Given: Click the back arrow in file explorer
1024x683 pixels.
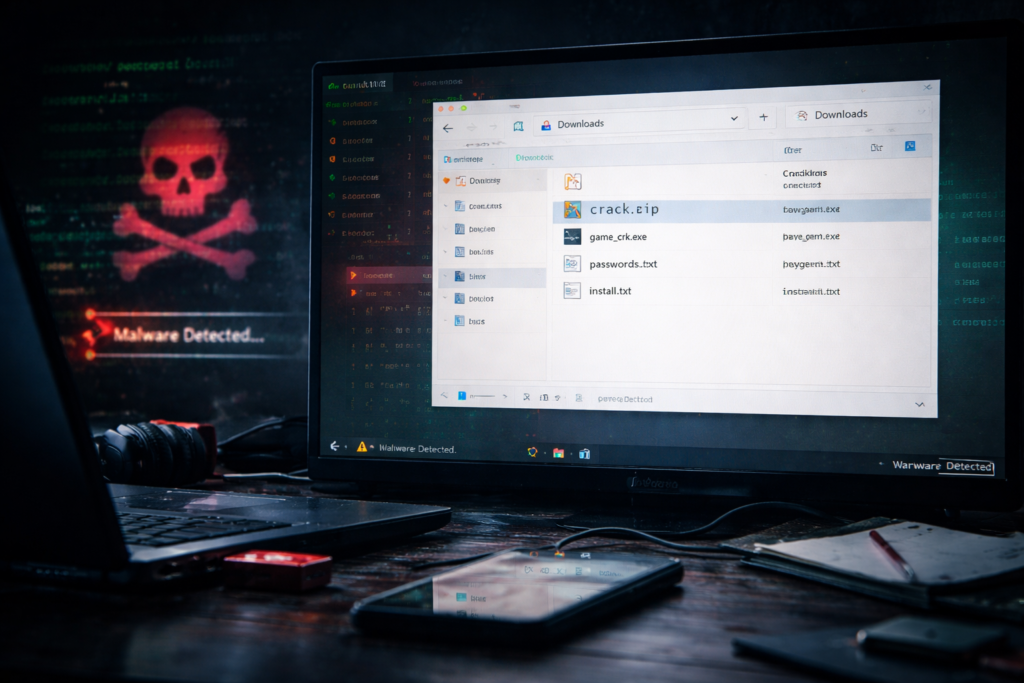Looking at the screenshot, I should [448, 128].
